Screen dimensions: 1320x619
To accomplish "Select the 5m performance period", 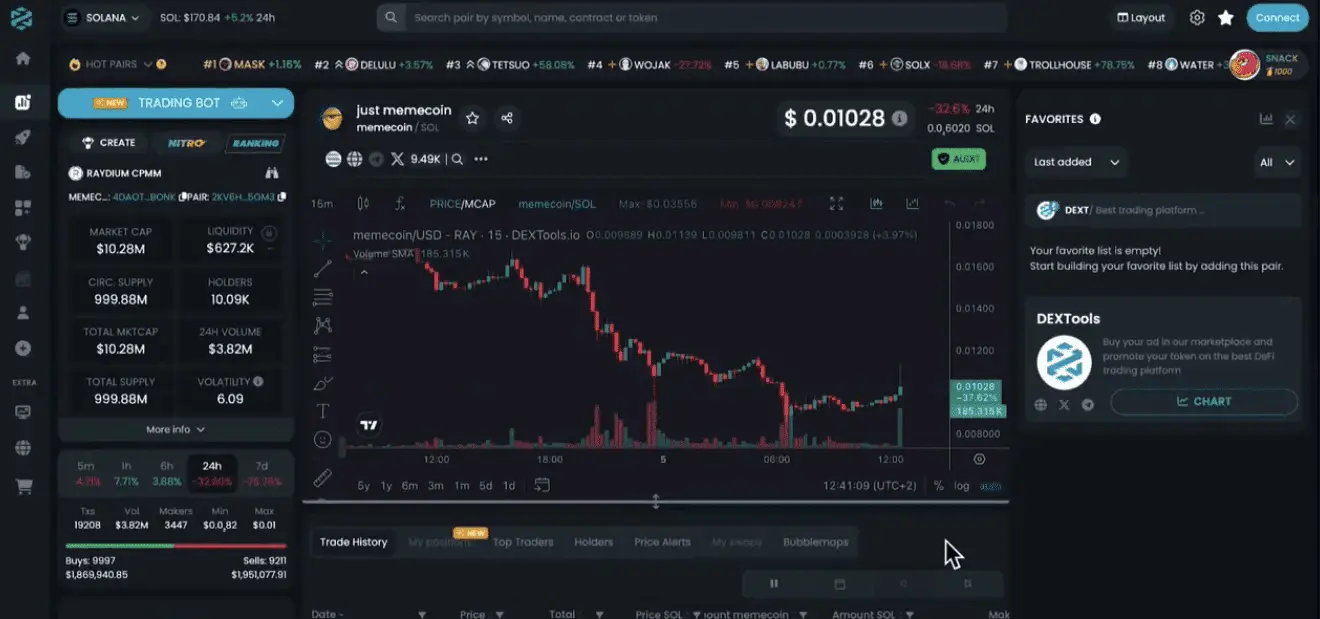I will point(86,473).
